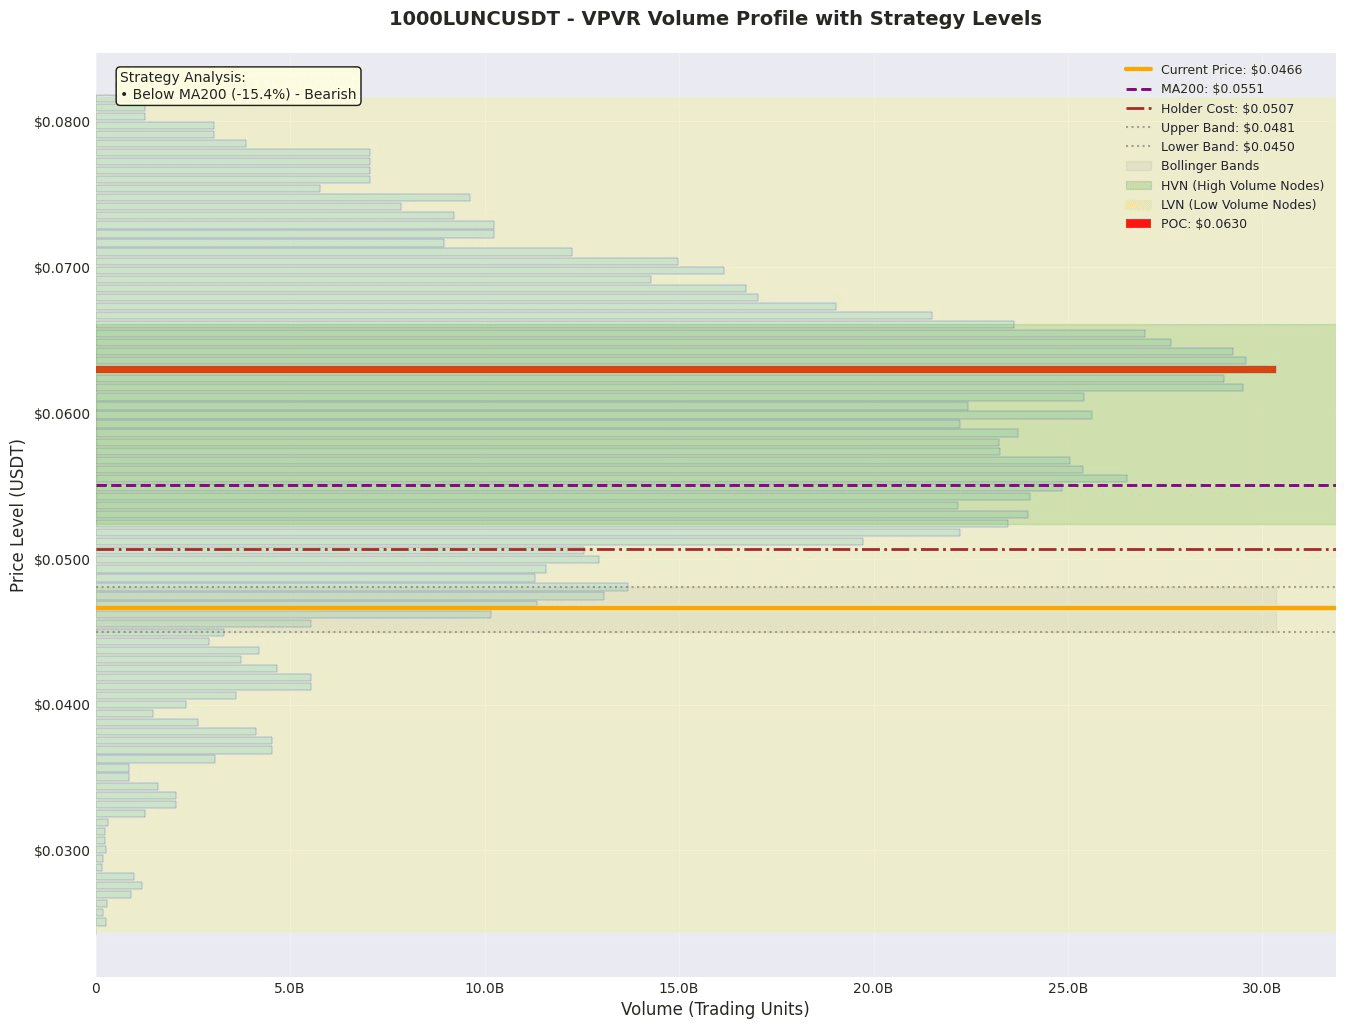This screenshot has width=1345, height=1029.
Task: Click the orange current price line on chart
Action: 716,608
